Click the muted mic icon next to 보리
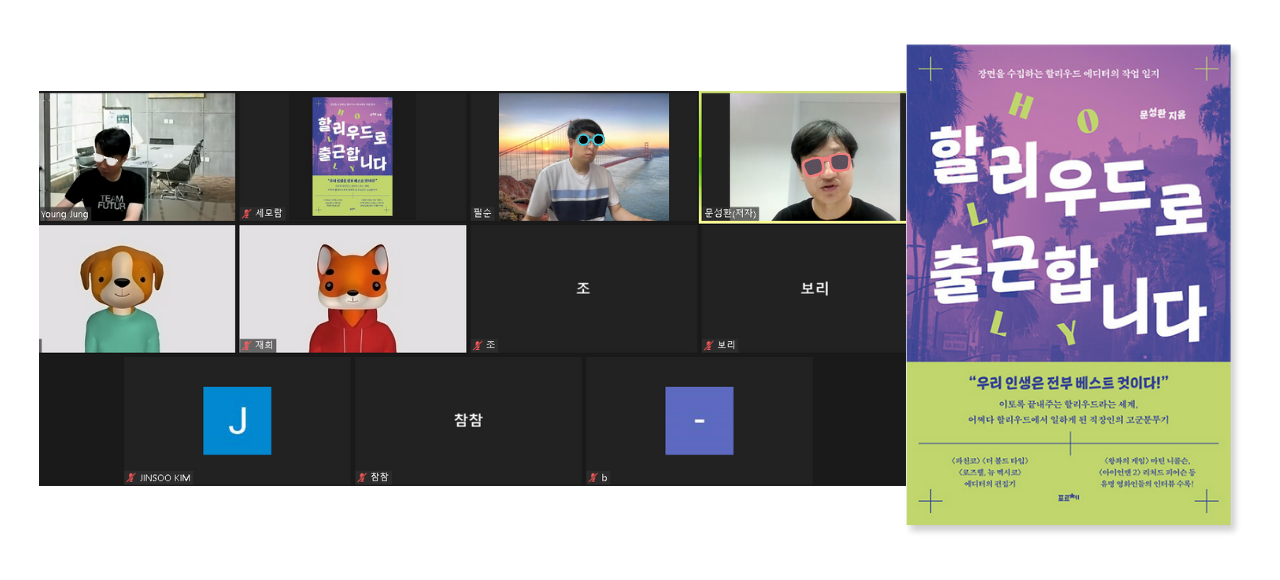Image resolution: width=1280 pixels, height=580 pixels. pyautogui.click(x=707, y=343)
